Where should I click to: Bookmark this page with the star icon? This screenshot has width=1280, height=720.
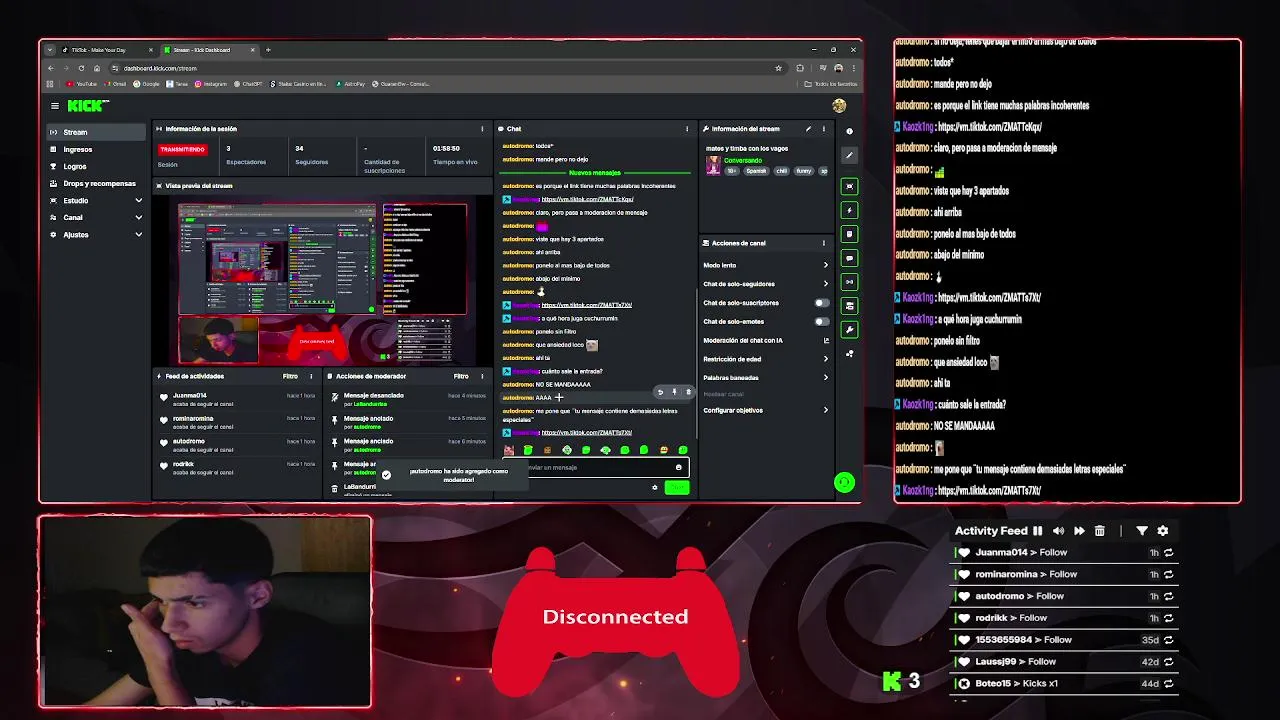(778, 68)
